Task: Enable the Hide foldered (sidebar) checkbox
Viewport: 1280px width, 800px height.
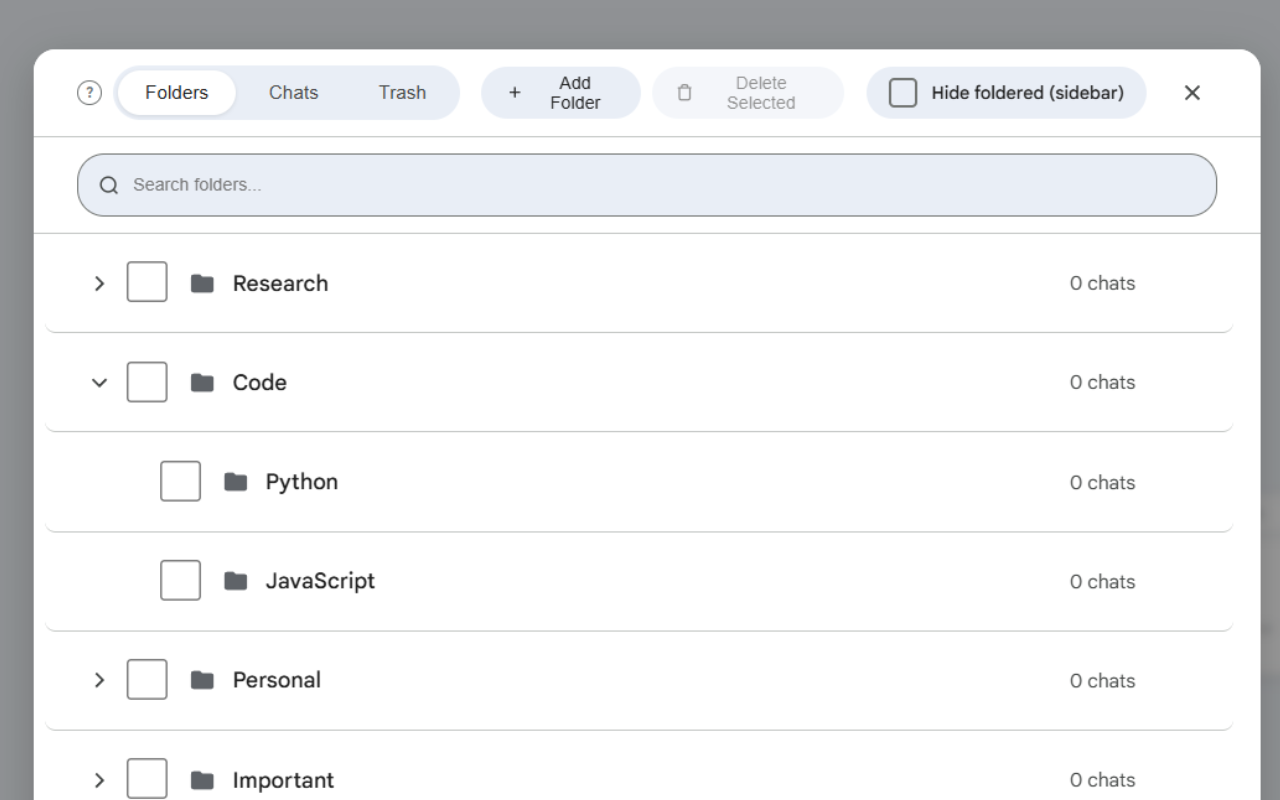Action: tap(903, 93)
